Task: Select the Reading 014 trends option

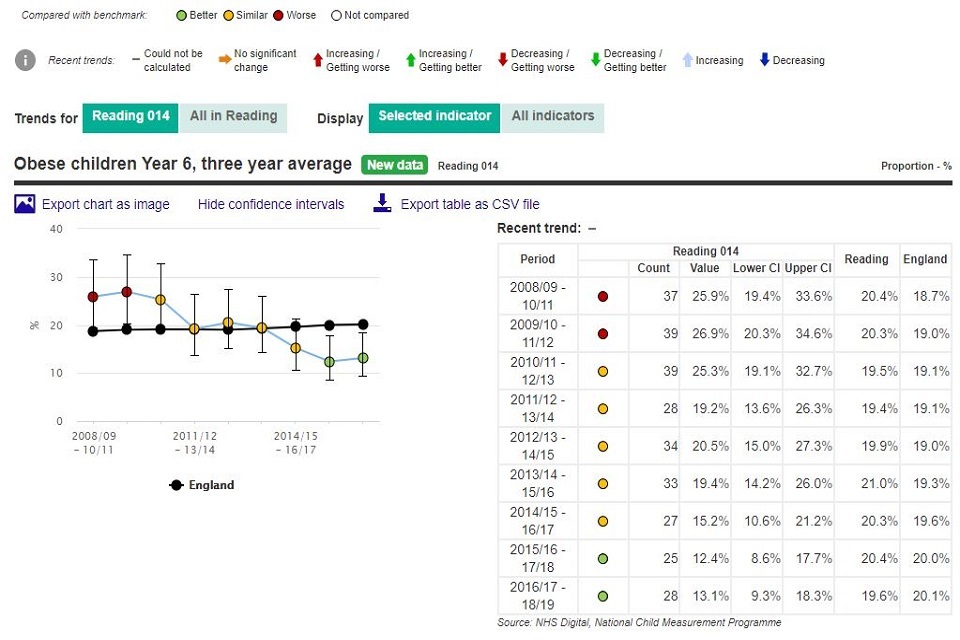Action: click(x=131, y=116)
